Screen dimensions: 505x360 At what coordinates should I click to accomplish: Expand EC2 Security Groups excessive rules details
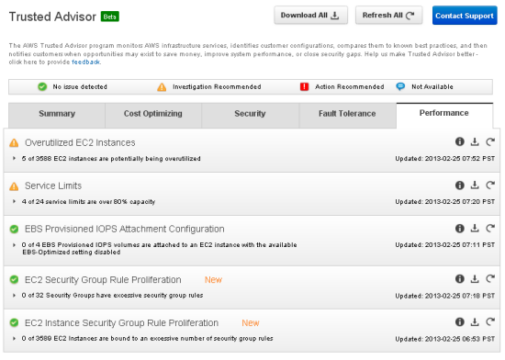pos(14,295)
